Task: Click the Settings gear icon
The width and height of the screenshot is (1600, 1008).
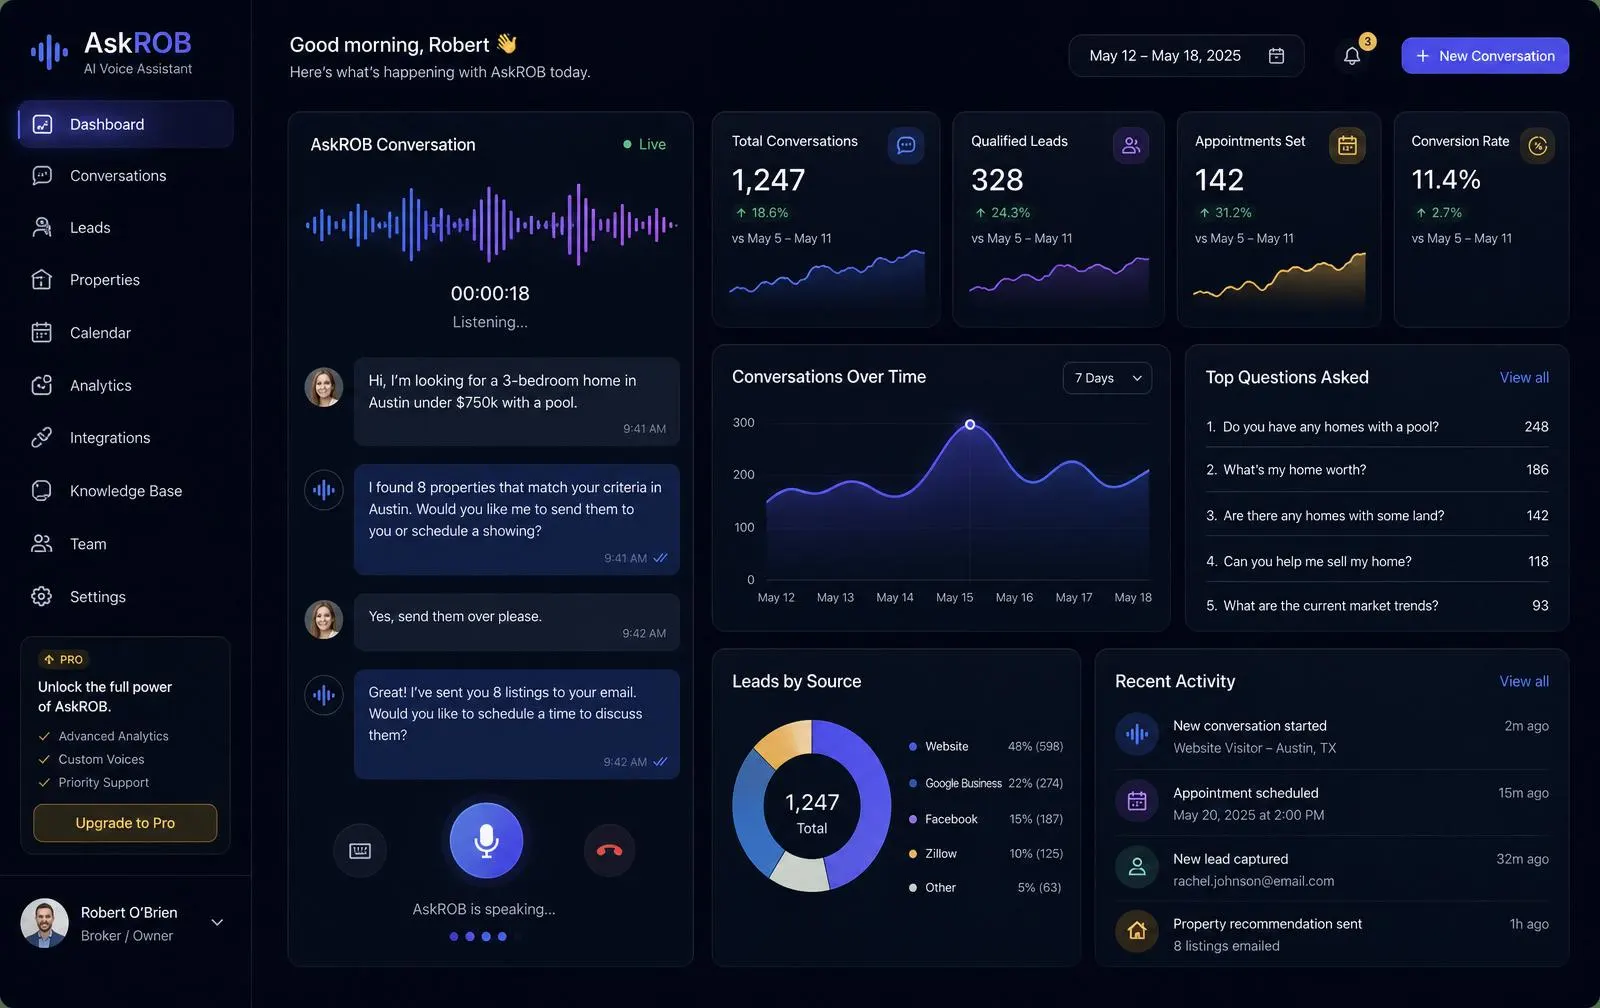Action: coord(42,596)
